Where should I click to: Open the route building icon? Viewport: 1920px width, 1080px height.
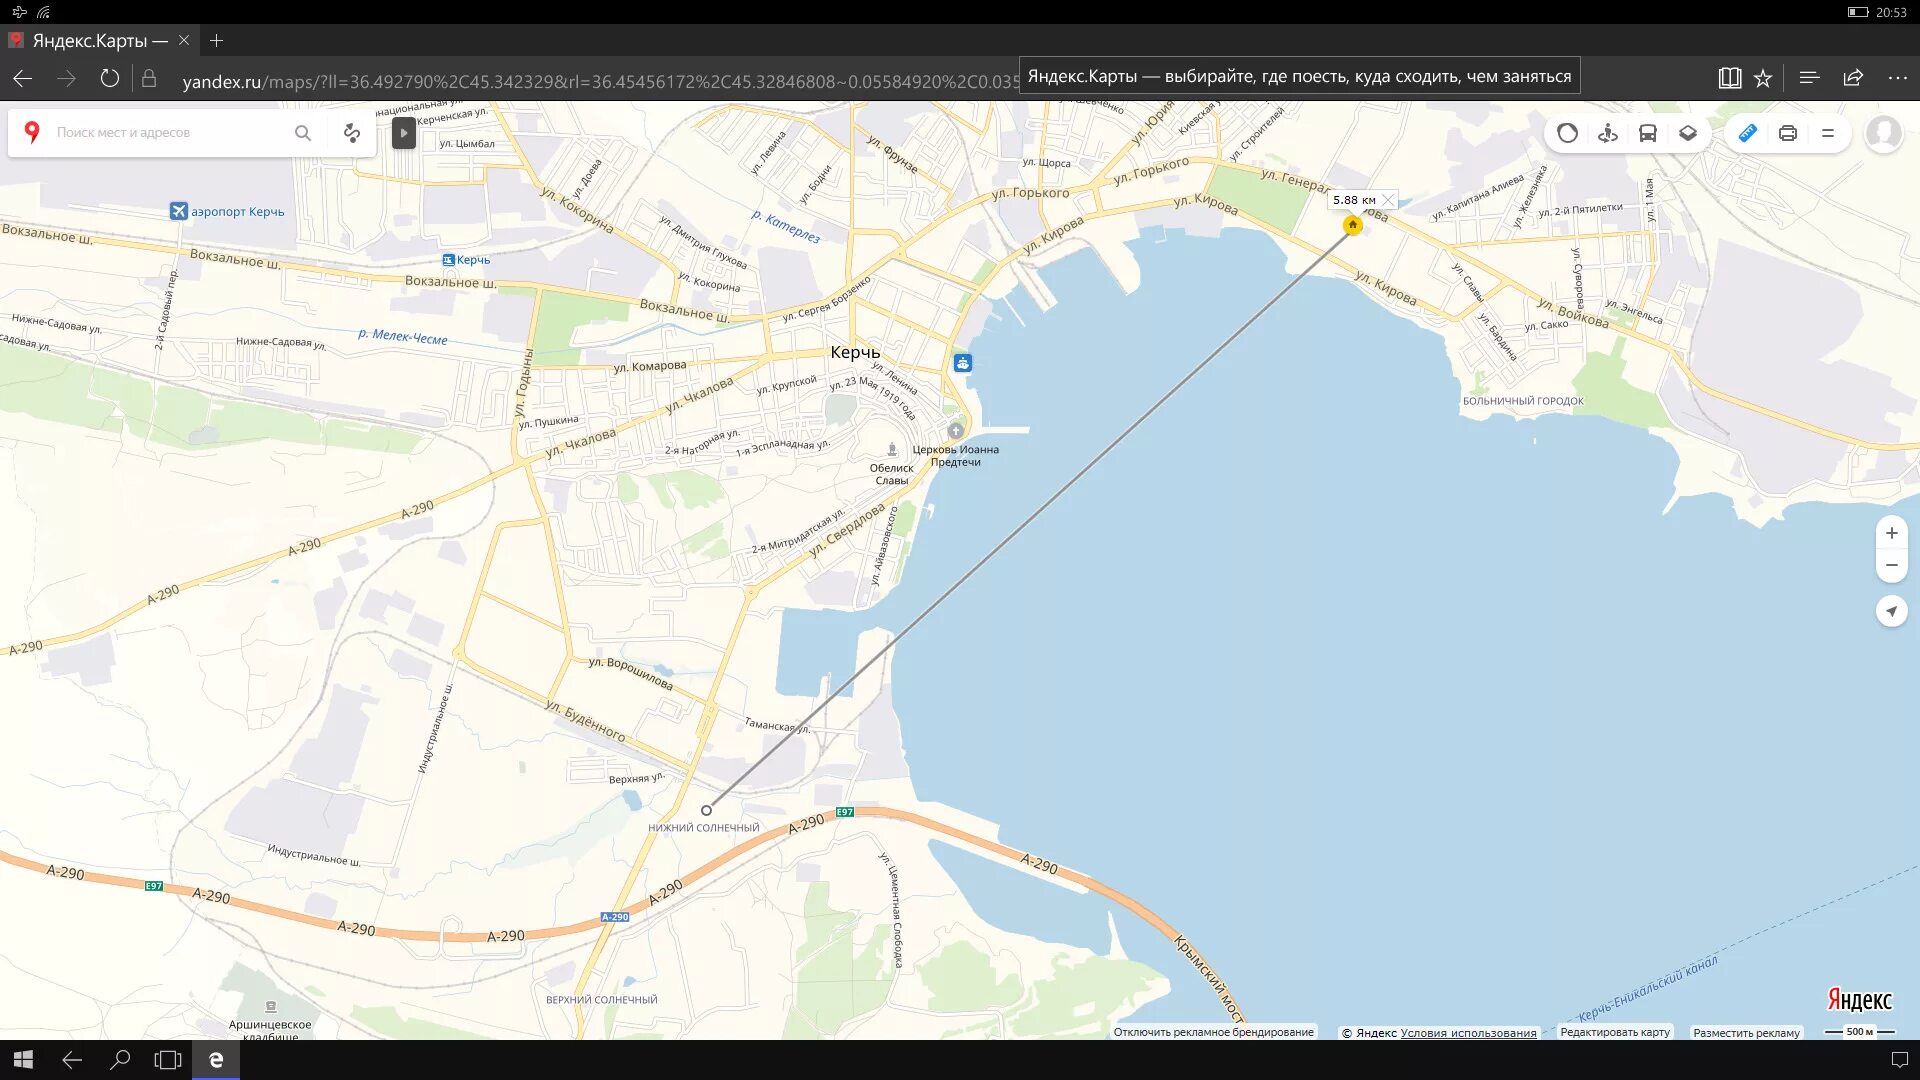coord(352,132)
